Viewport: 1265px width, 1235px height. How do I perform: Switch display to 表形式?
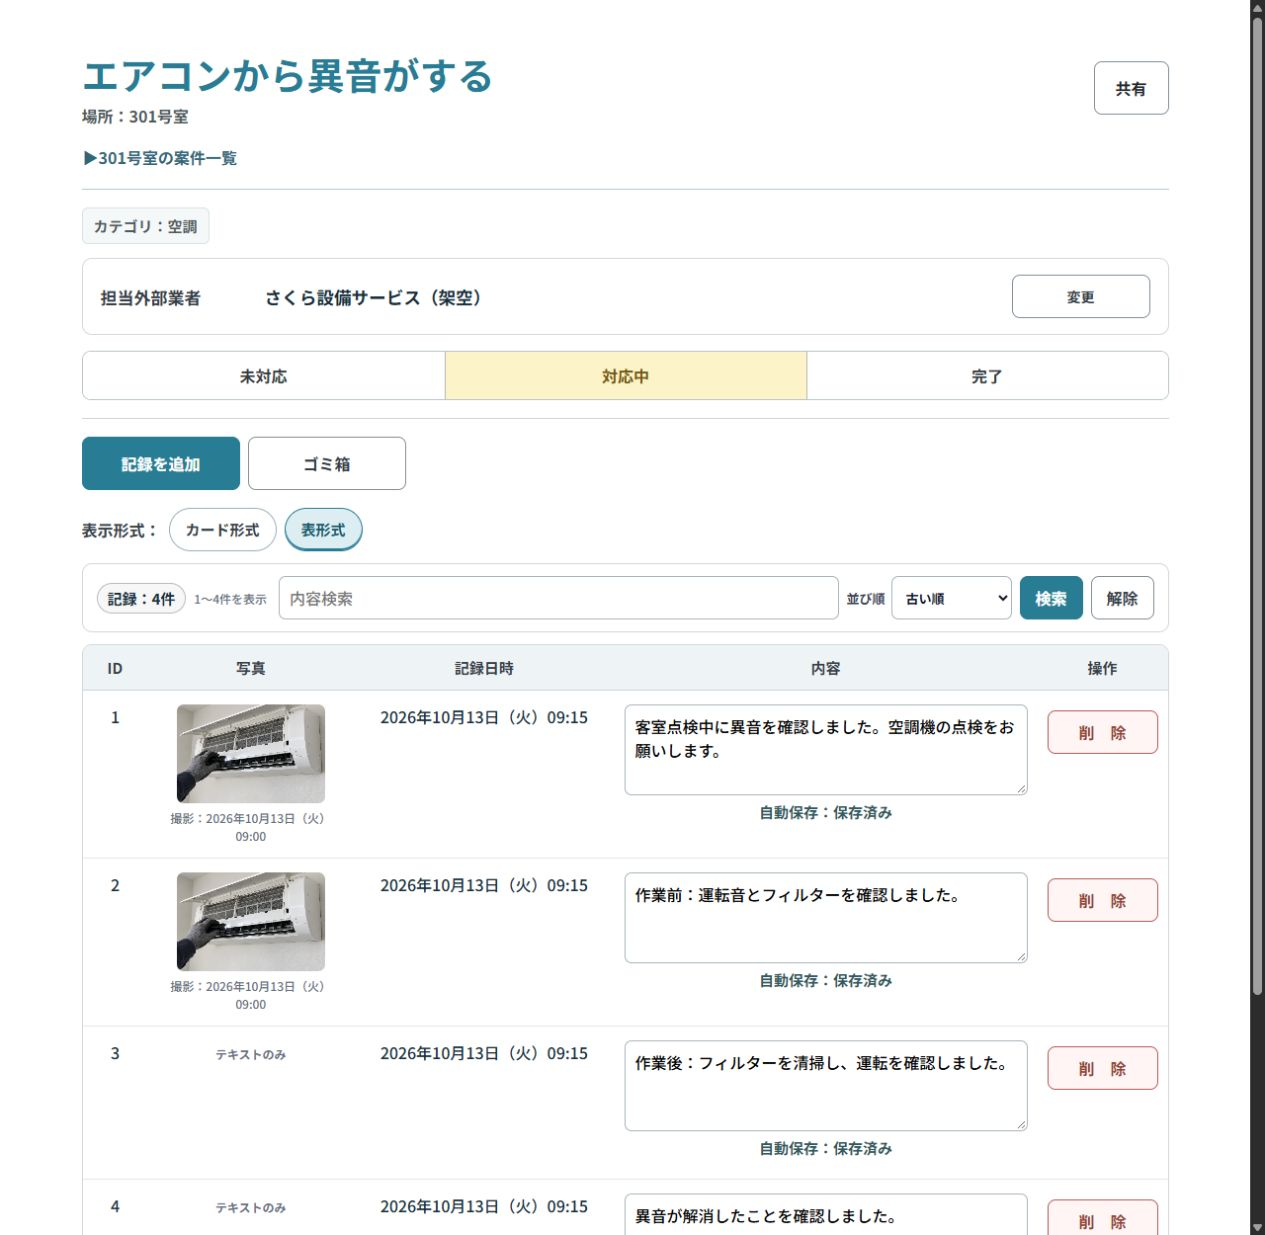coord(323,530)
